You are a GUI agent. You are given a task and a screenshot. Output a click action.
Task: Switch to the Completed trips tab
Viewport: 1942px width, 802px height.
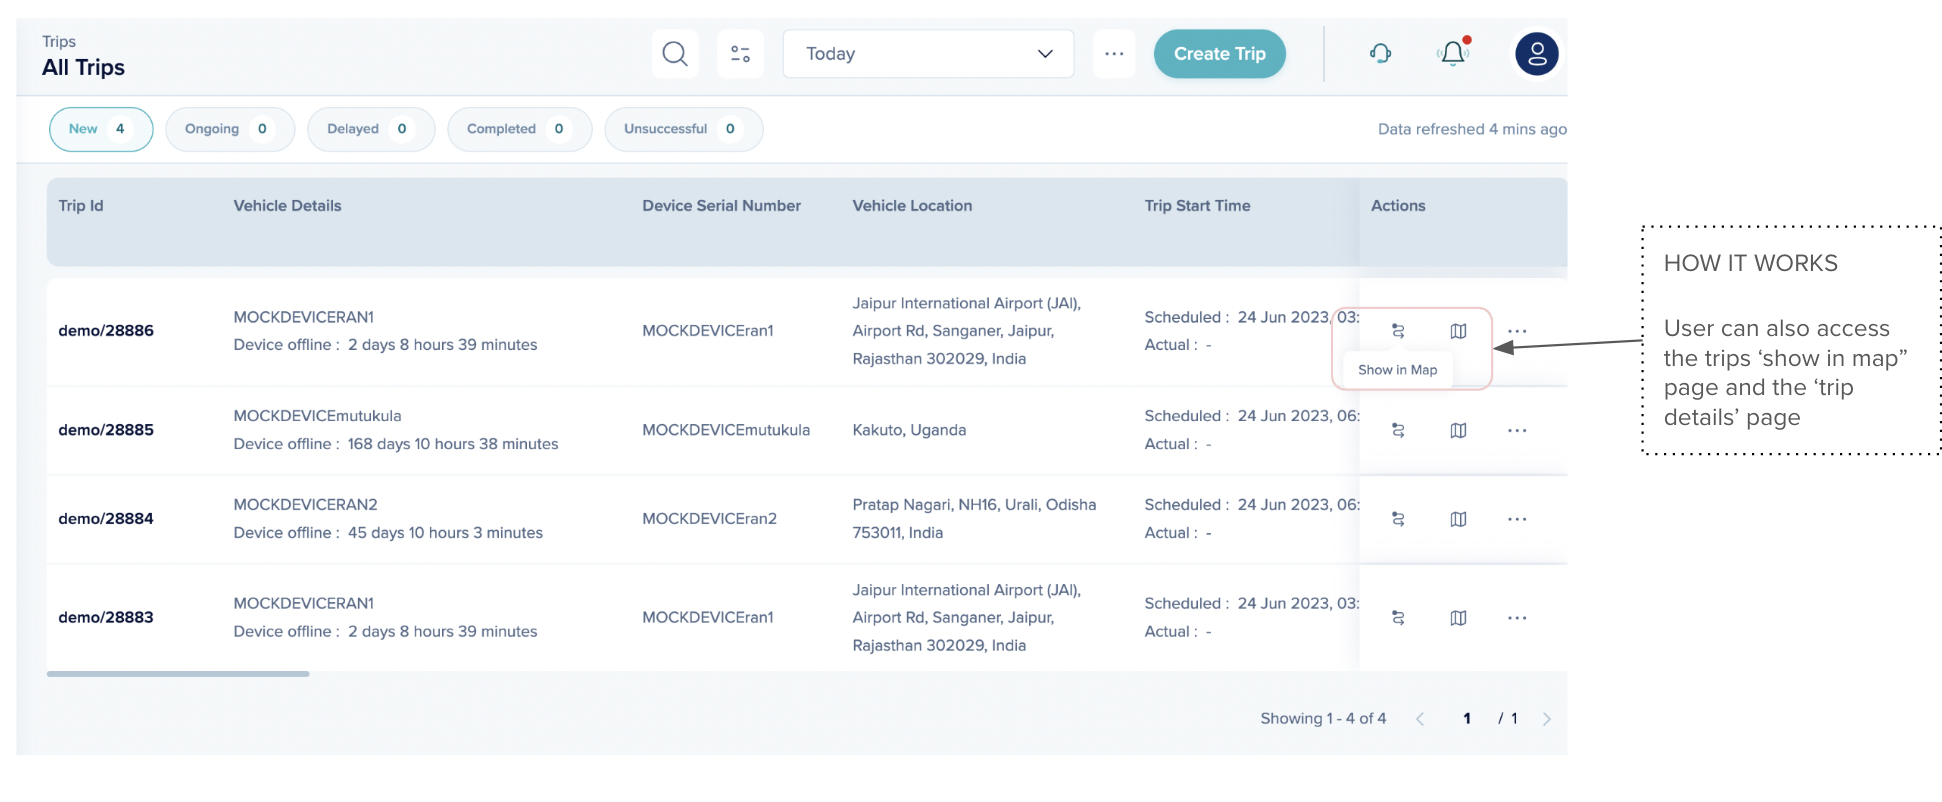pyautogui.click(x=518, y=129)
